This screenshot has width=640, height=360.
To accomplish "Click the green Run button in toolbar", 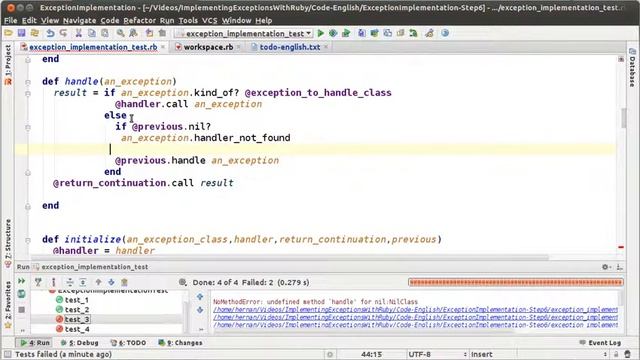I will click(320, 33).
